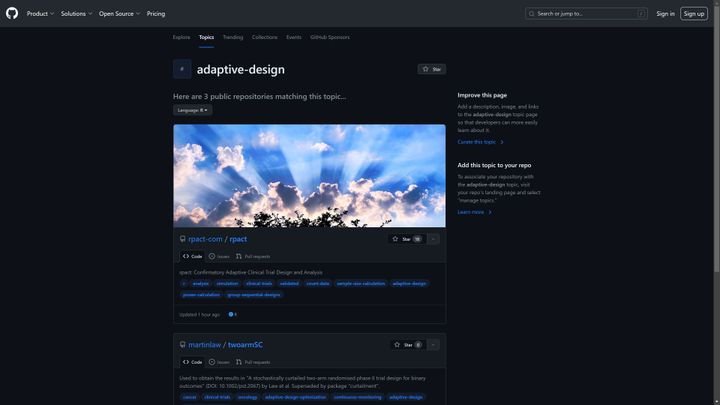The image size is (720, 405).
Task: Click the star icon on twoarmSC card
Action: pyautogui.click(x=397, y=344)
